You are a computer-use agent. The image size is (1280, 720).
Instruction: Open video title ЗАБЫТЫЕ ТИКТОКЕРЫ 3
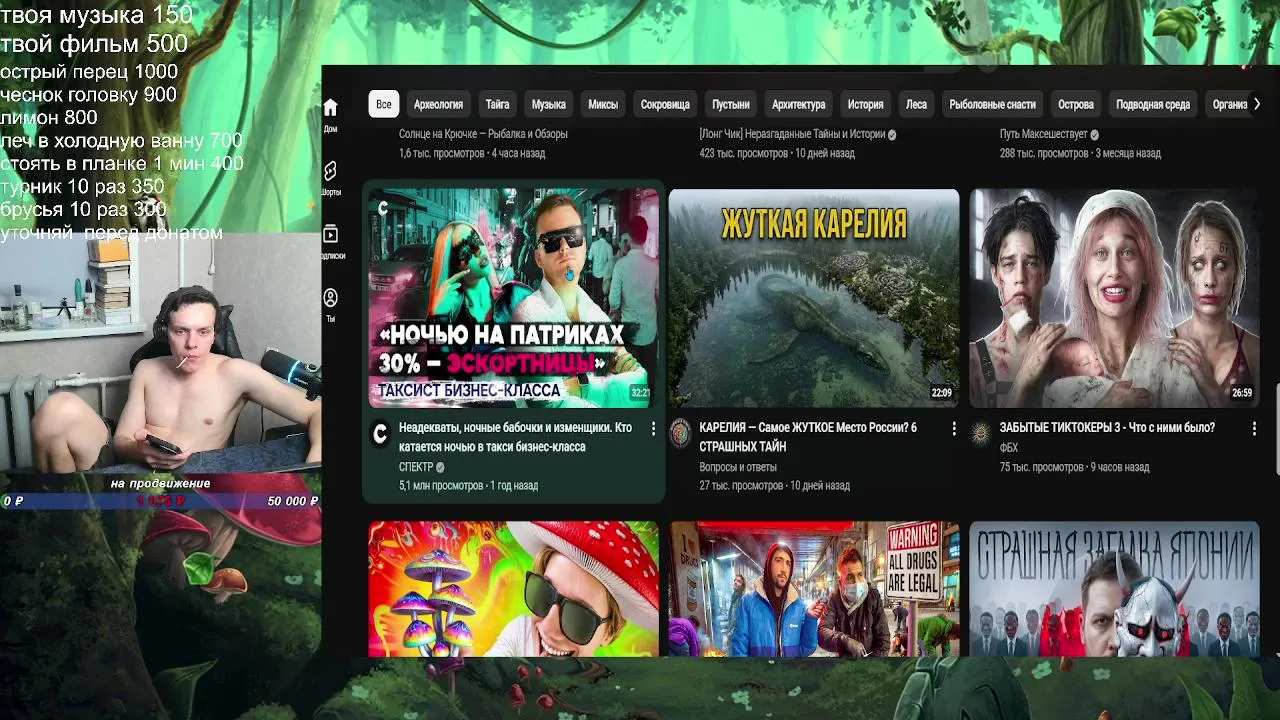pos(1107,427)
